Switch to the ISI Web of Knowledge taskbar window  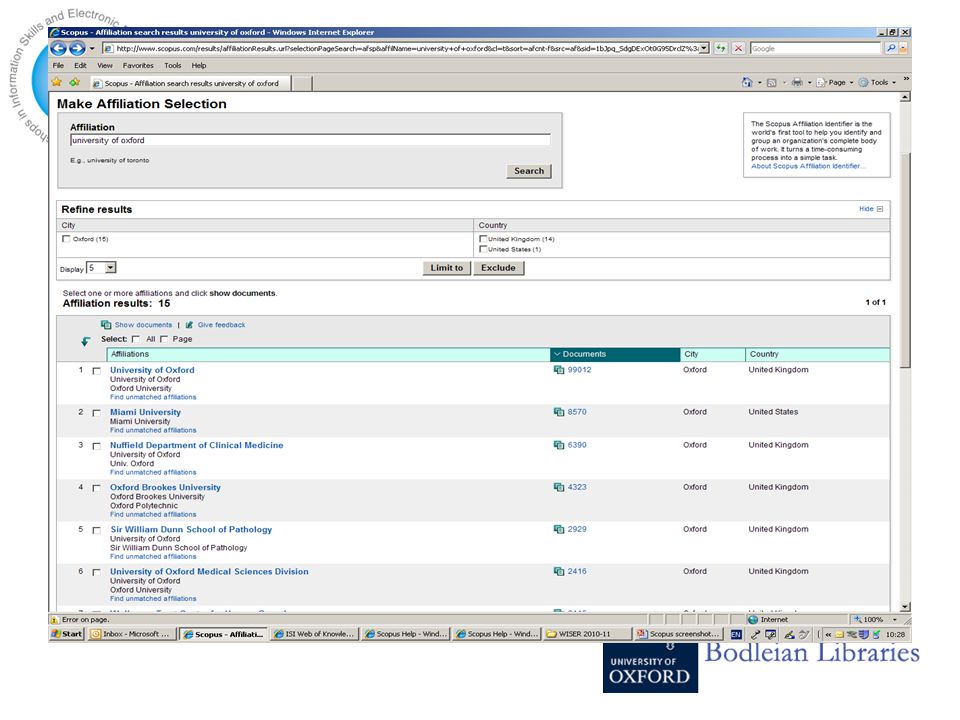314,634
